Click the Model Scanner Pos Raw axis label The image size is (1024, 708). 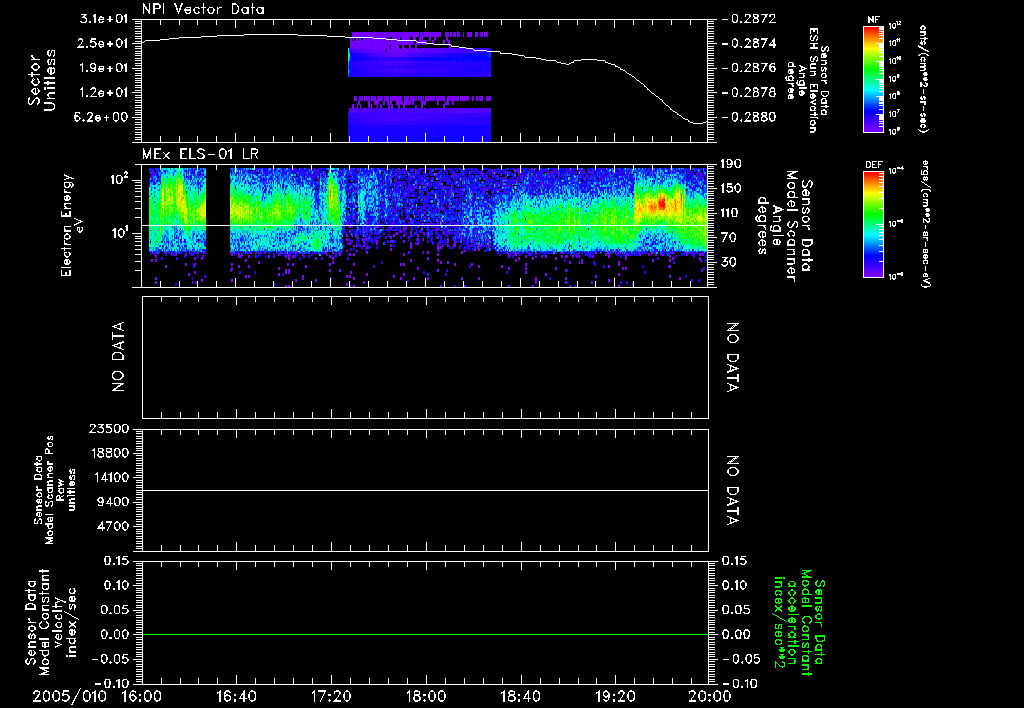(x=56, y=490)
